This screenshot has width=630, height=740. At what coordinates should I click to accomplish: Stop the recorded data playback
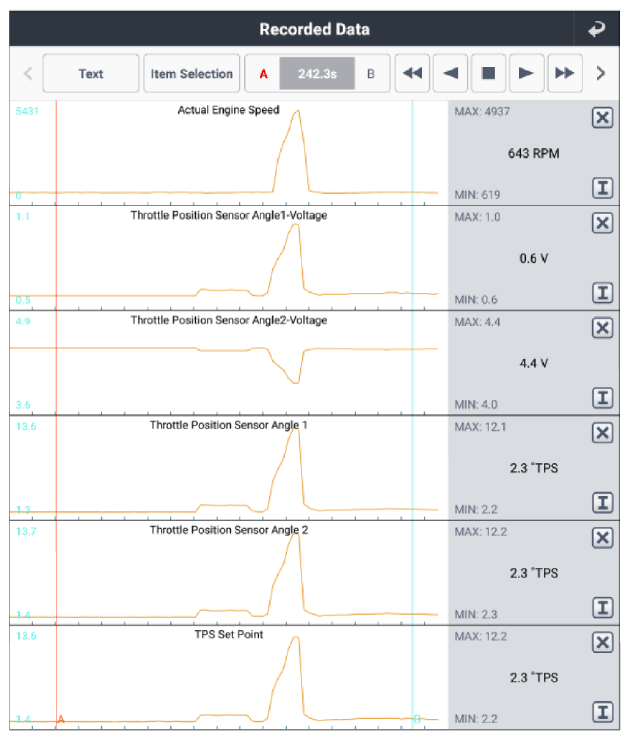coord(488,73)
